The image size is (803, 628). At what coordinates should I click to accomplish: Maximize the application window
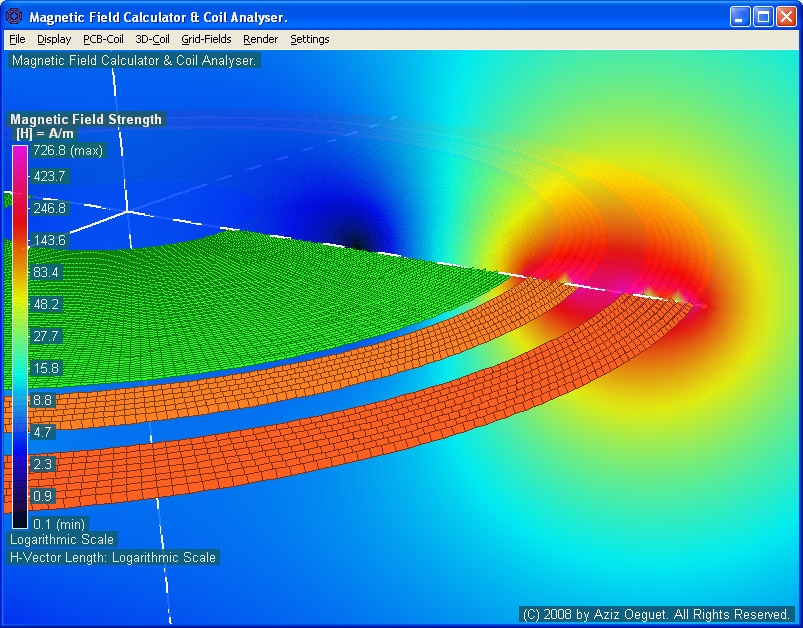click(763, 17)
